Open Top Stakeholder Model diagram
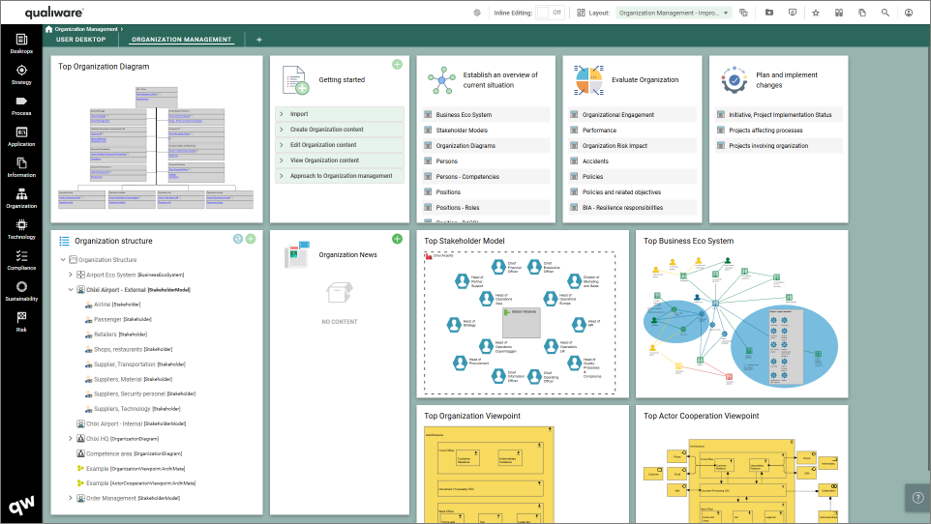The height and width of the screenshot is (524, 931). point(520,323)
